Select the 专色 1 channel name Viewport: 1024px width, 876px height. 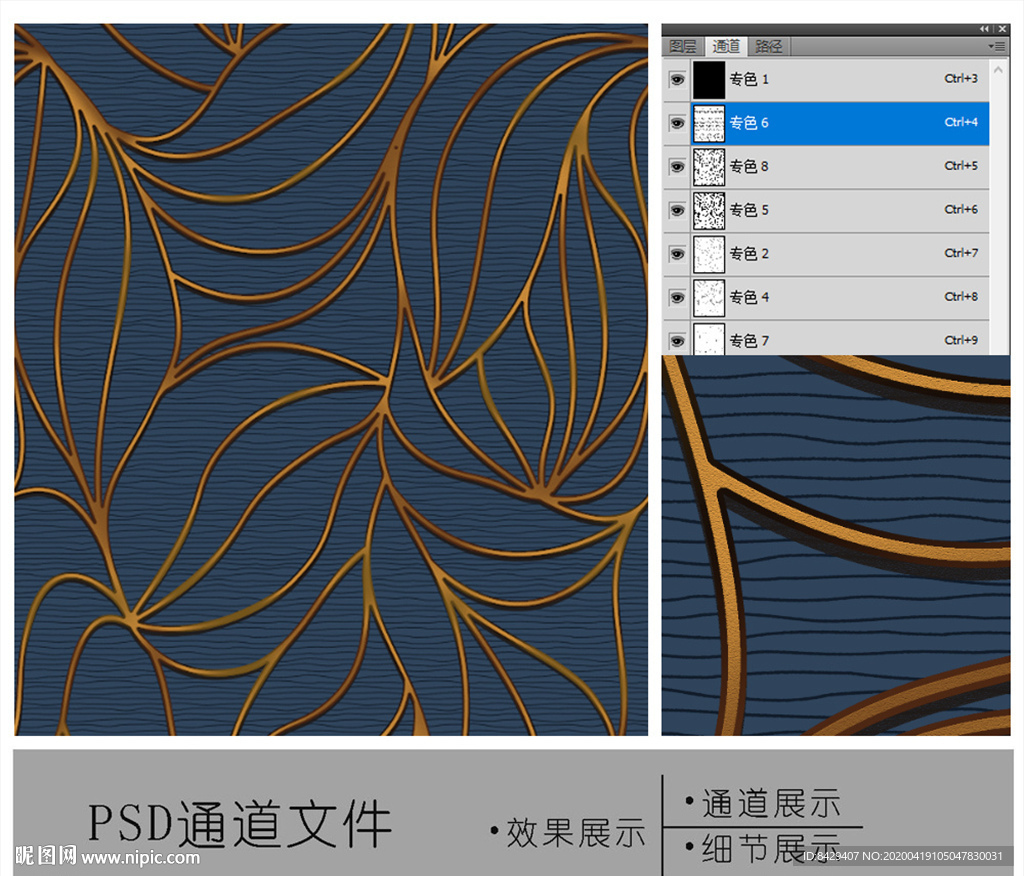(749, 80)
